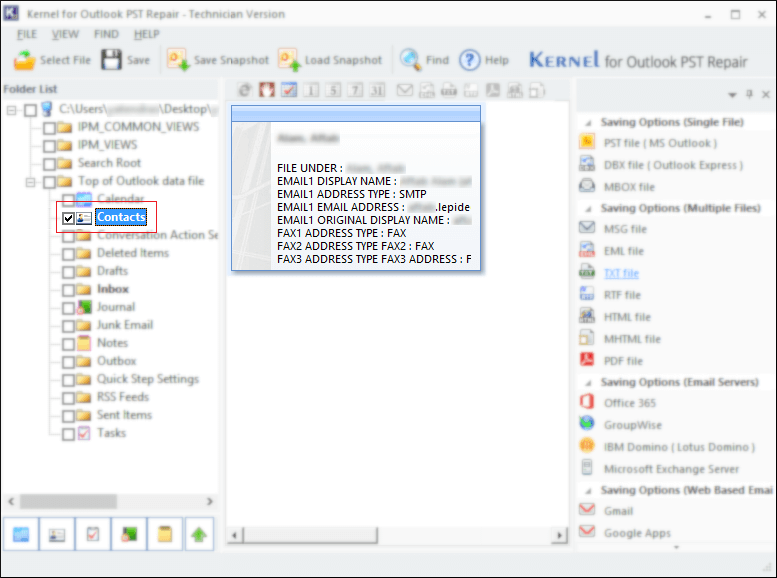Open the HELP menu
The image size is (777, 578).
point(147,34)
